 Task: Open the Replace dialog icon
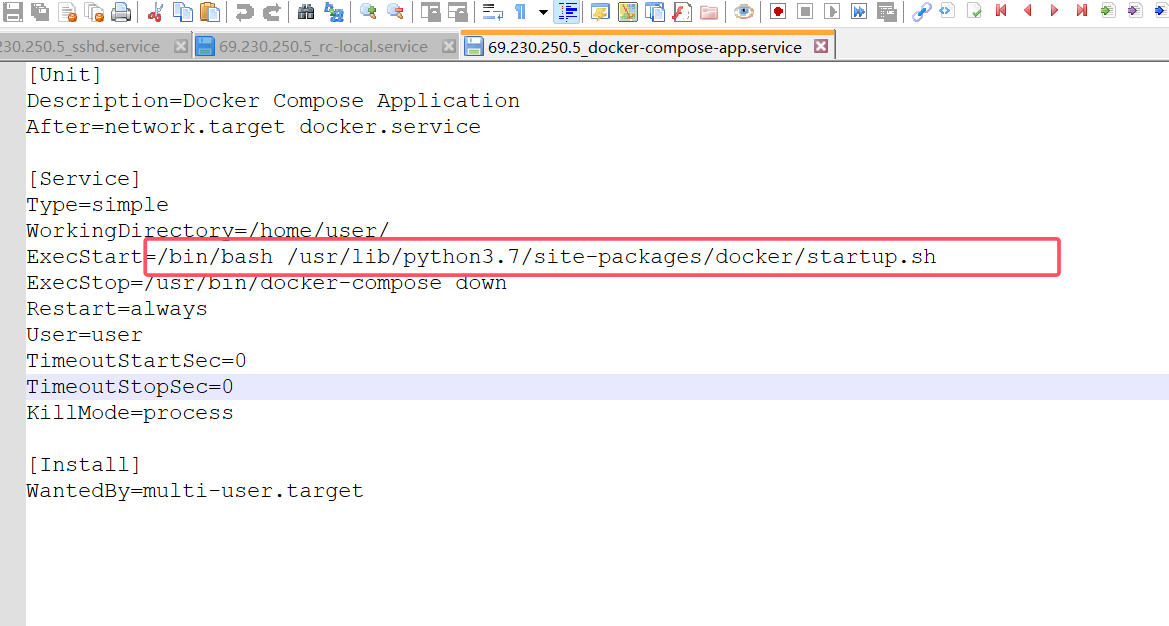coord(333,11)
